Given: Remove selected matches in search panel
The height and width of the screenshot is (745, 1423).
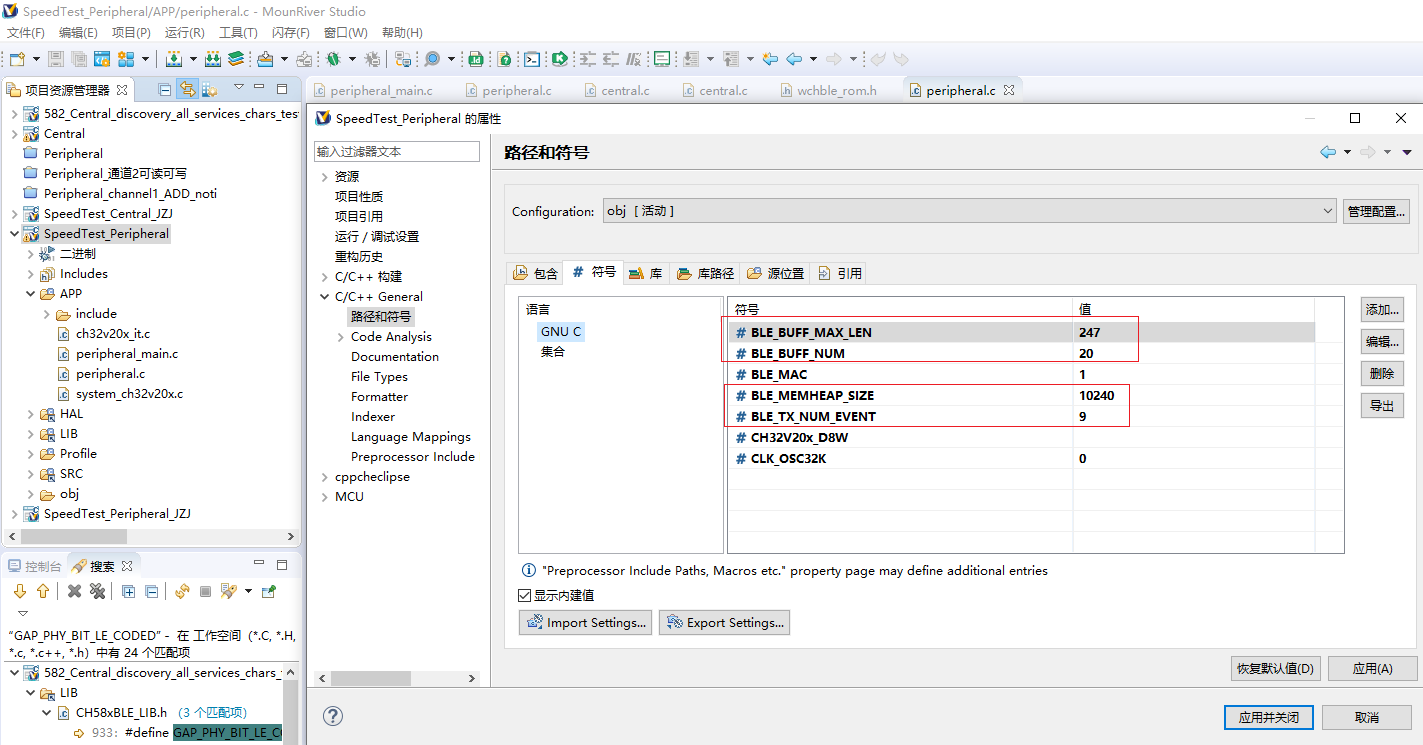Looking at the screenshot, I should click(x=74, y=591).
